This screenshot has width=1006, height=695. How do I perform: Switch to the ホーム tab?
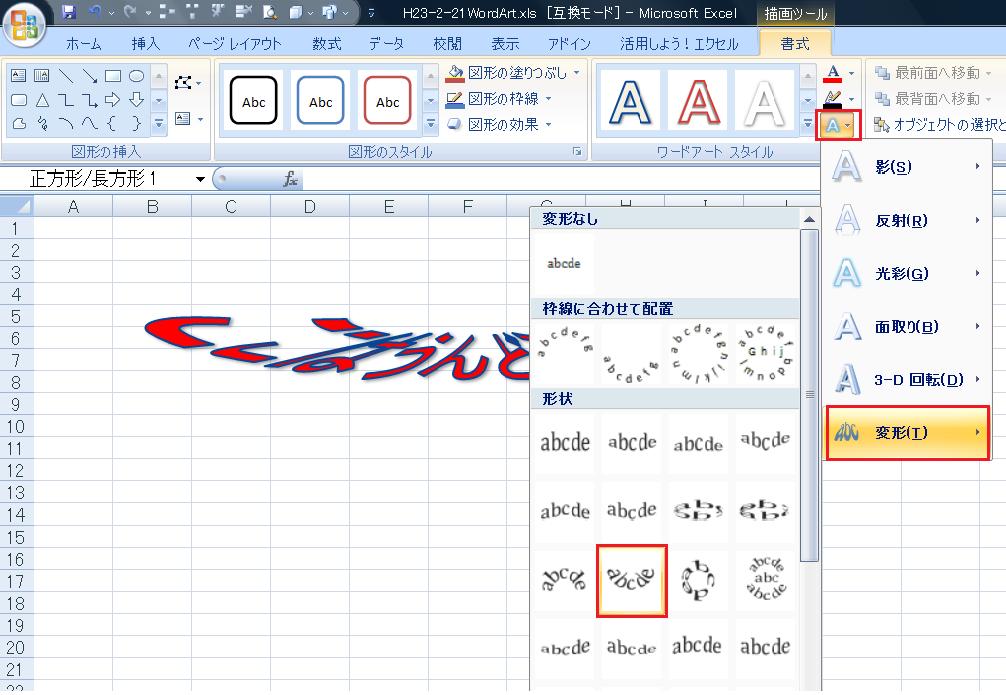pos(83,44)
